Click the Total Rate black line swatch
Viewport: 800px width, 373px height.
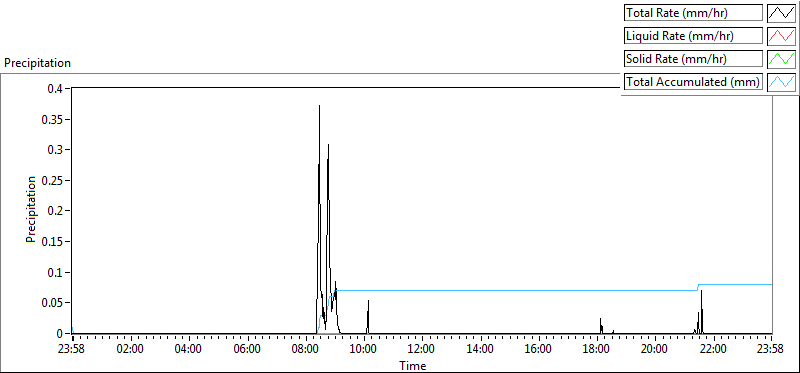point(782,13)
